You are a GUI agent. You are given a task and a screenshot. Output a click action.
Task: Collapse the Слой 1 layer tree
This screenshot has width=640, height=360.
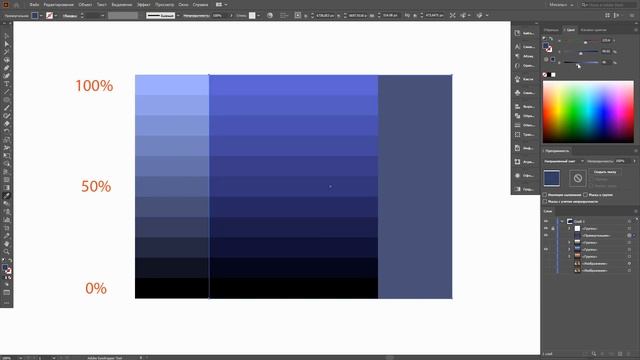[562, 221]
